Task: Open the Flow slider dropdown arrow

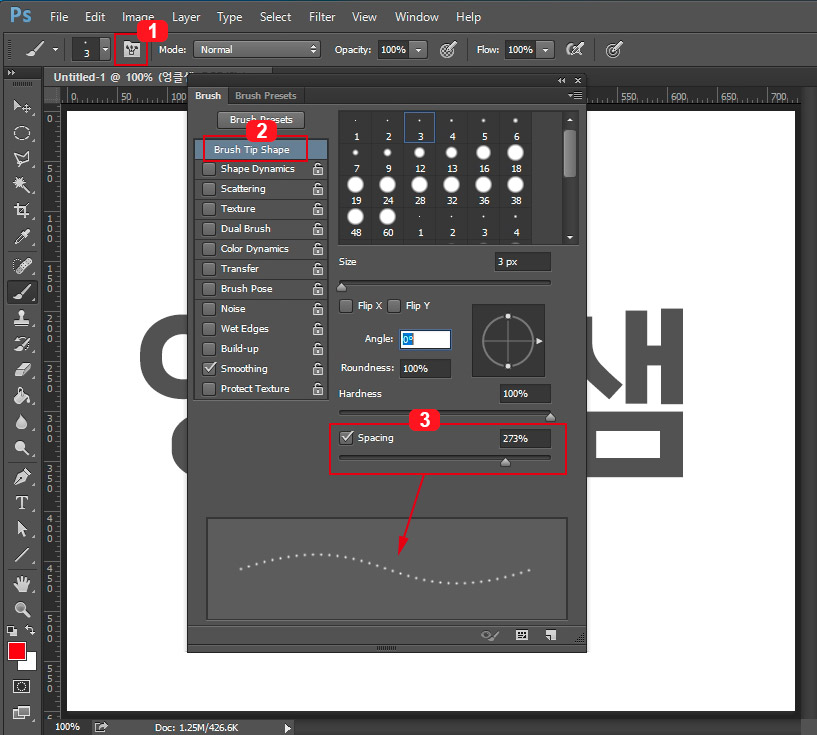Action: (x=545, y=50)
